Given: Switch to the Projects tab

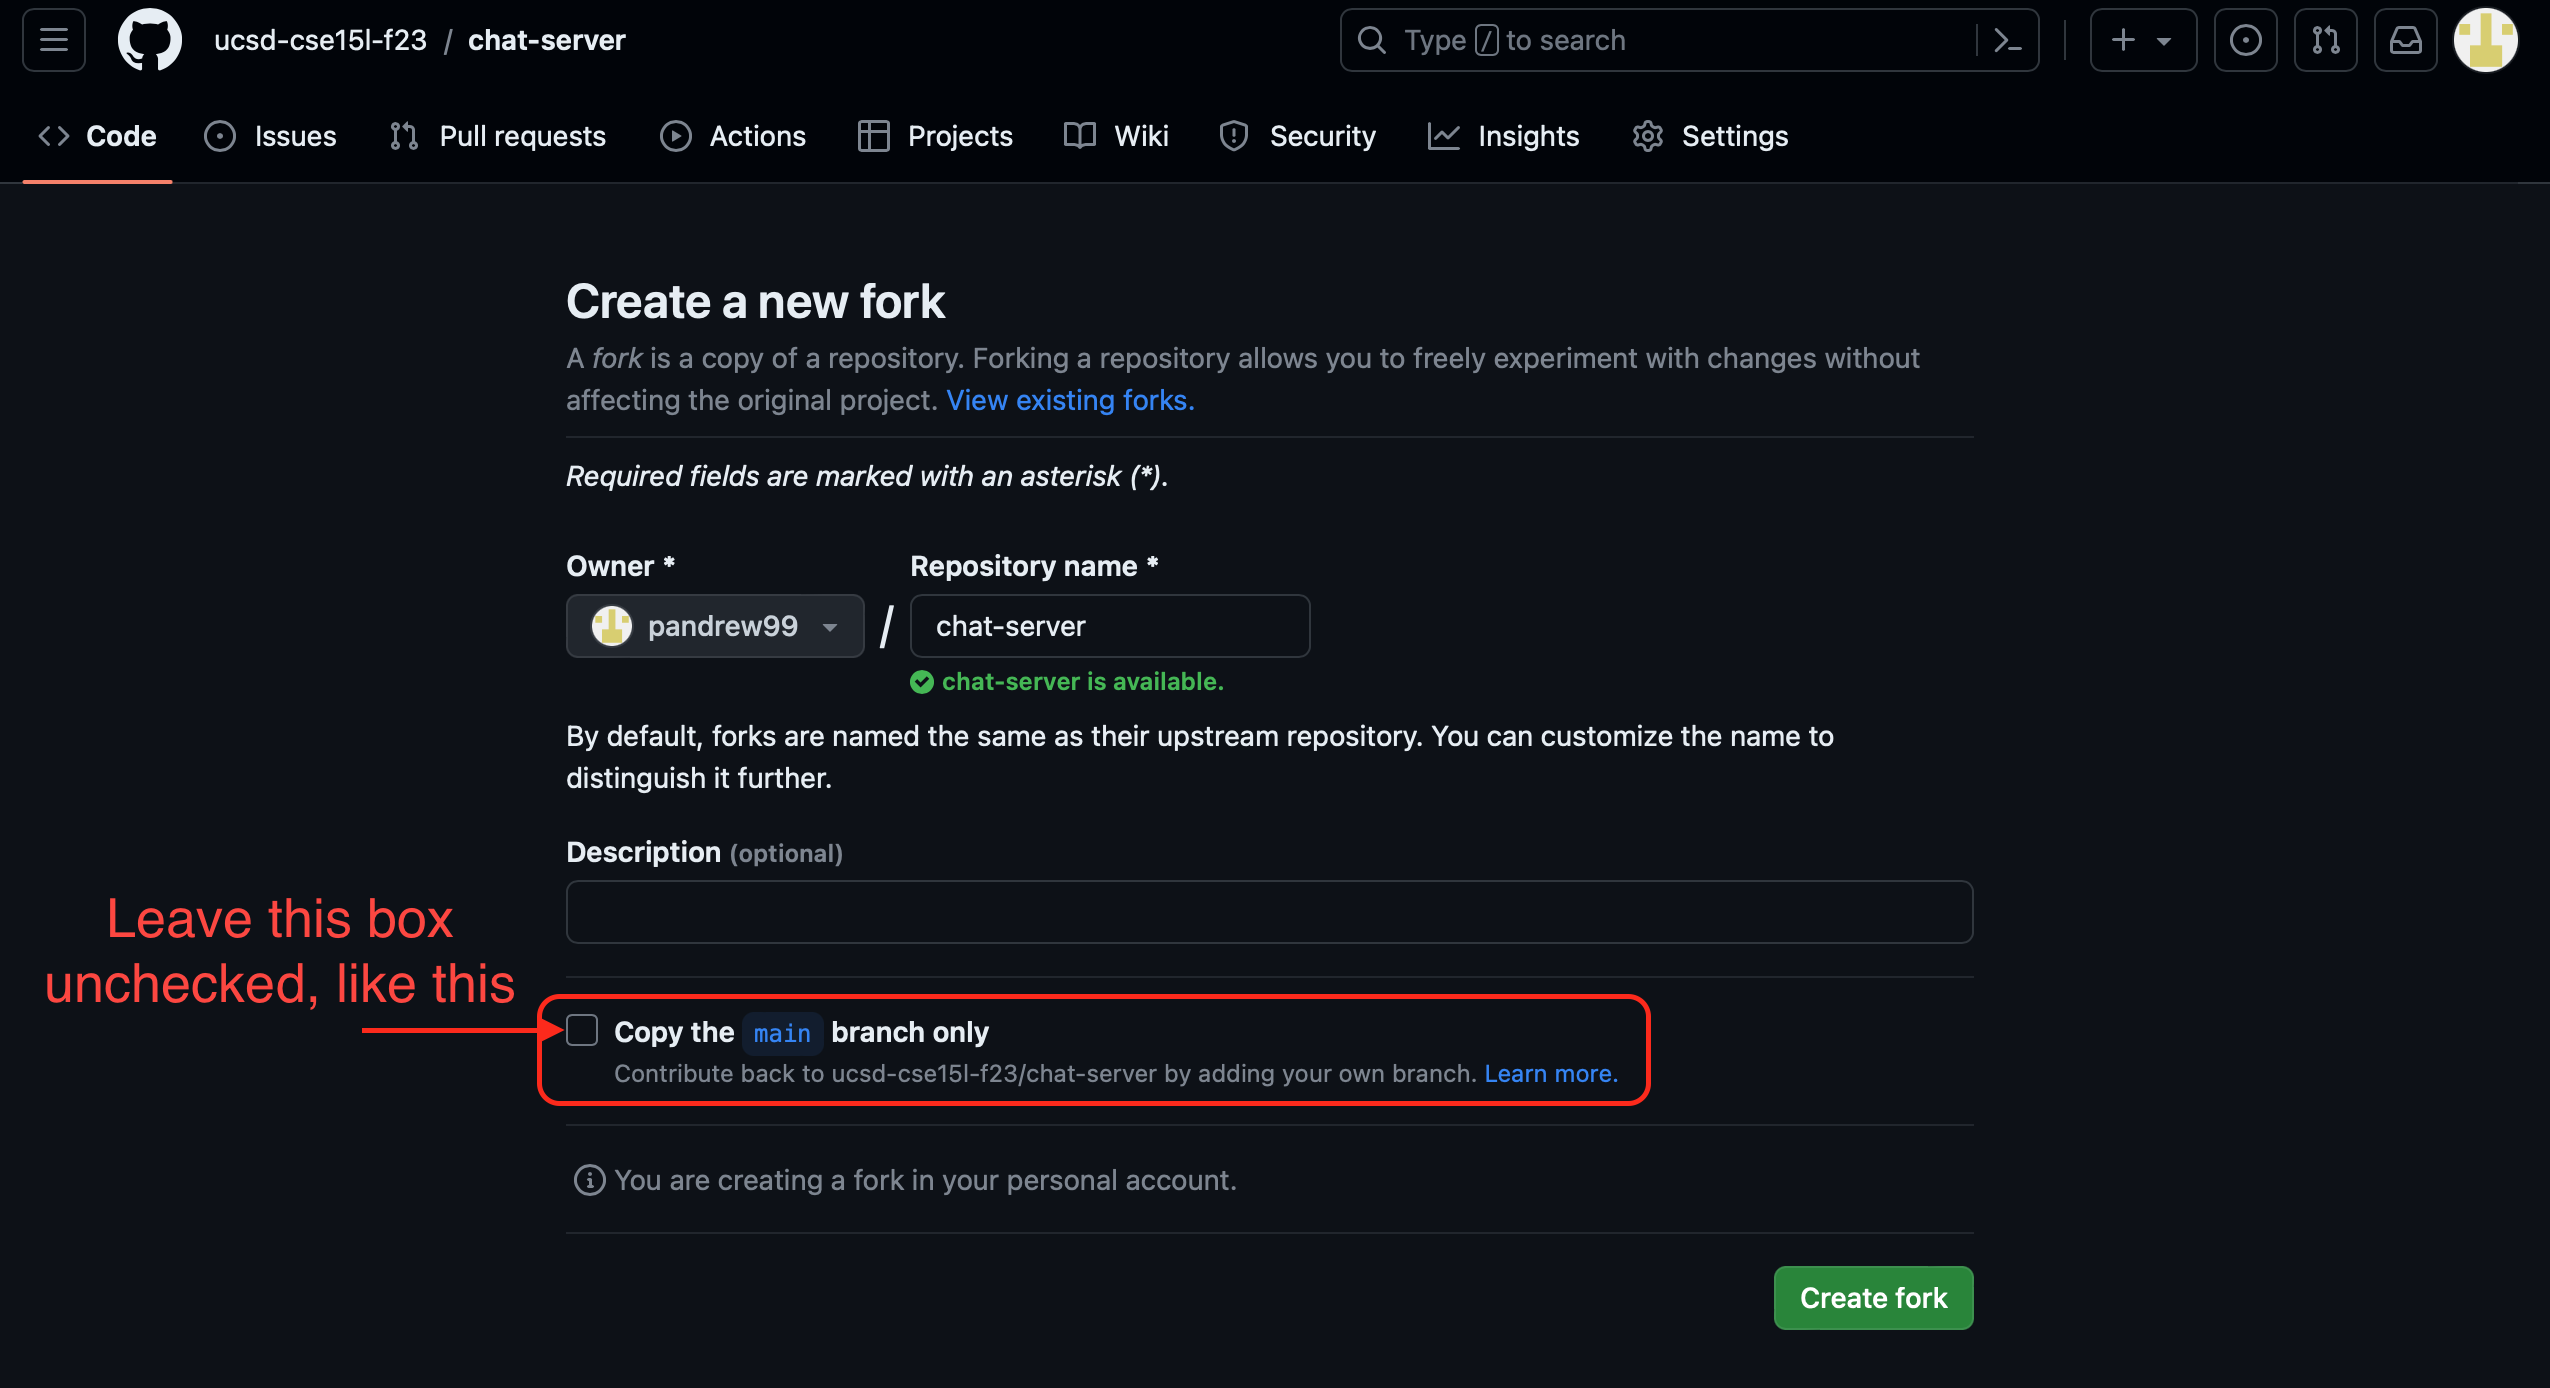Looking at the screenshot, I should point(935,136).
